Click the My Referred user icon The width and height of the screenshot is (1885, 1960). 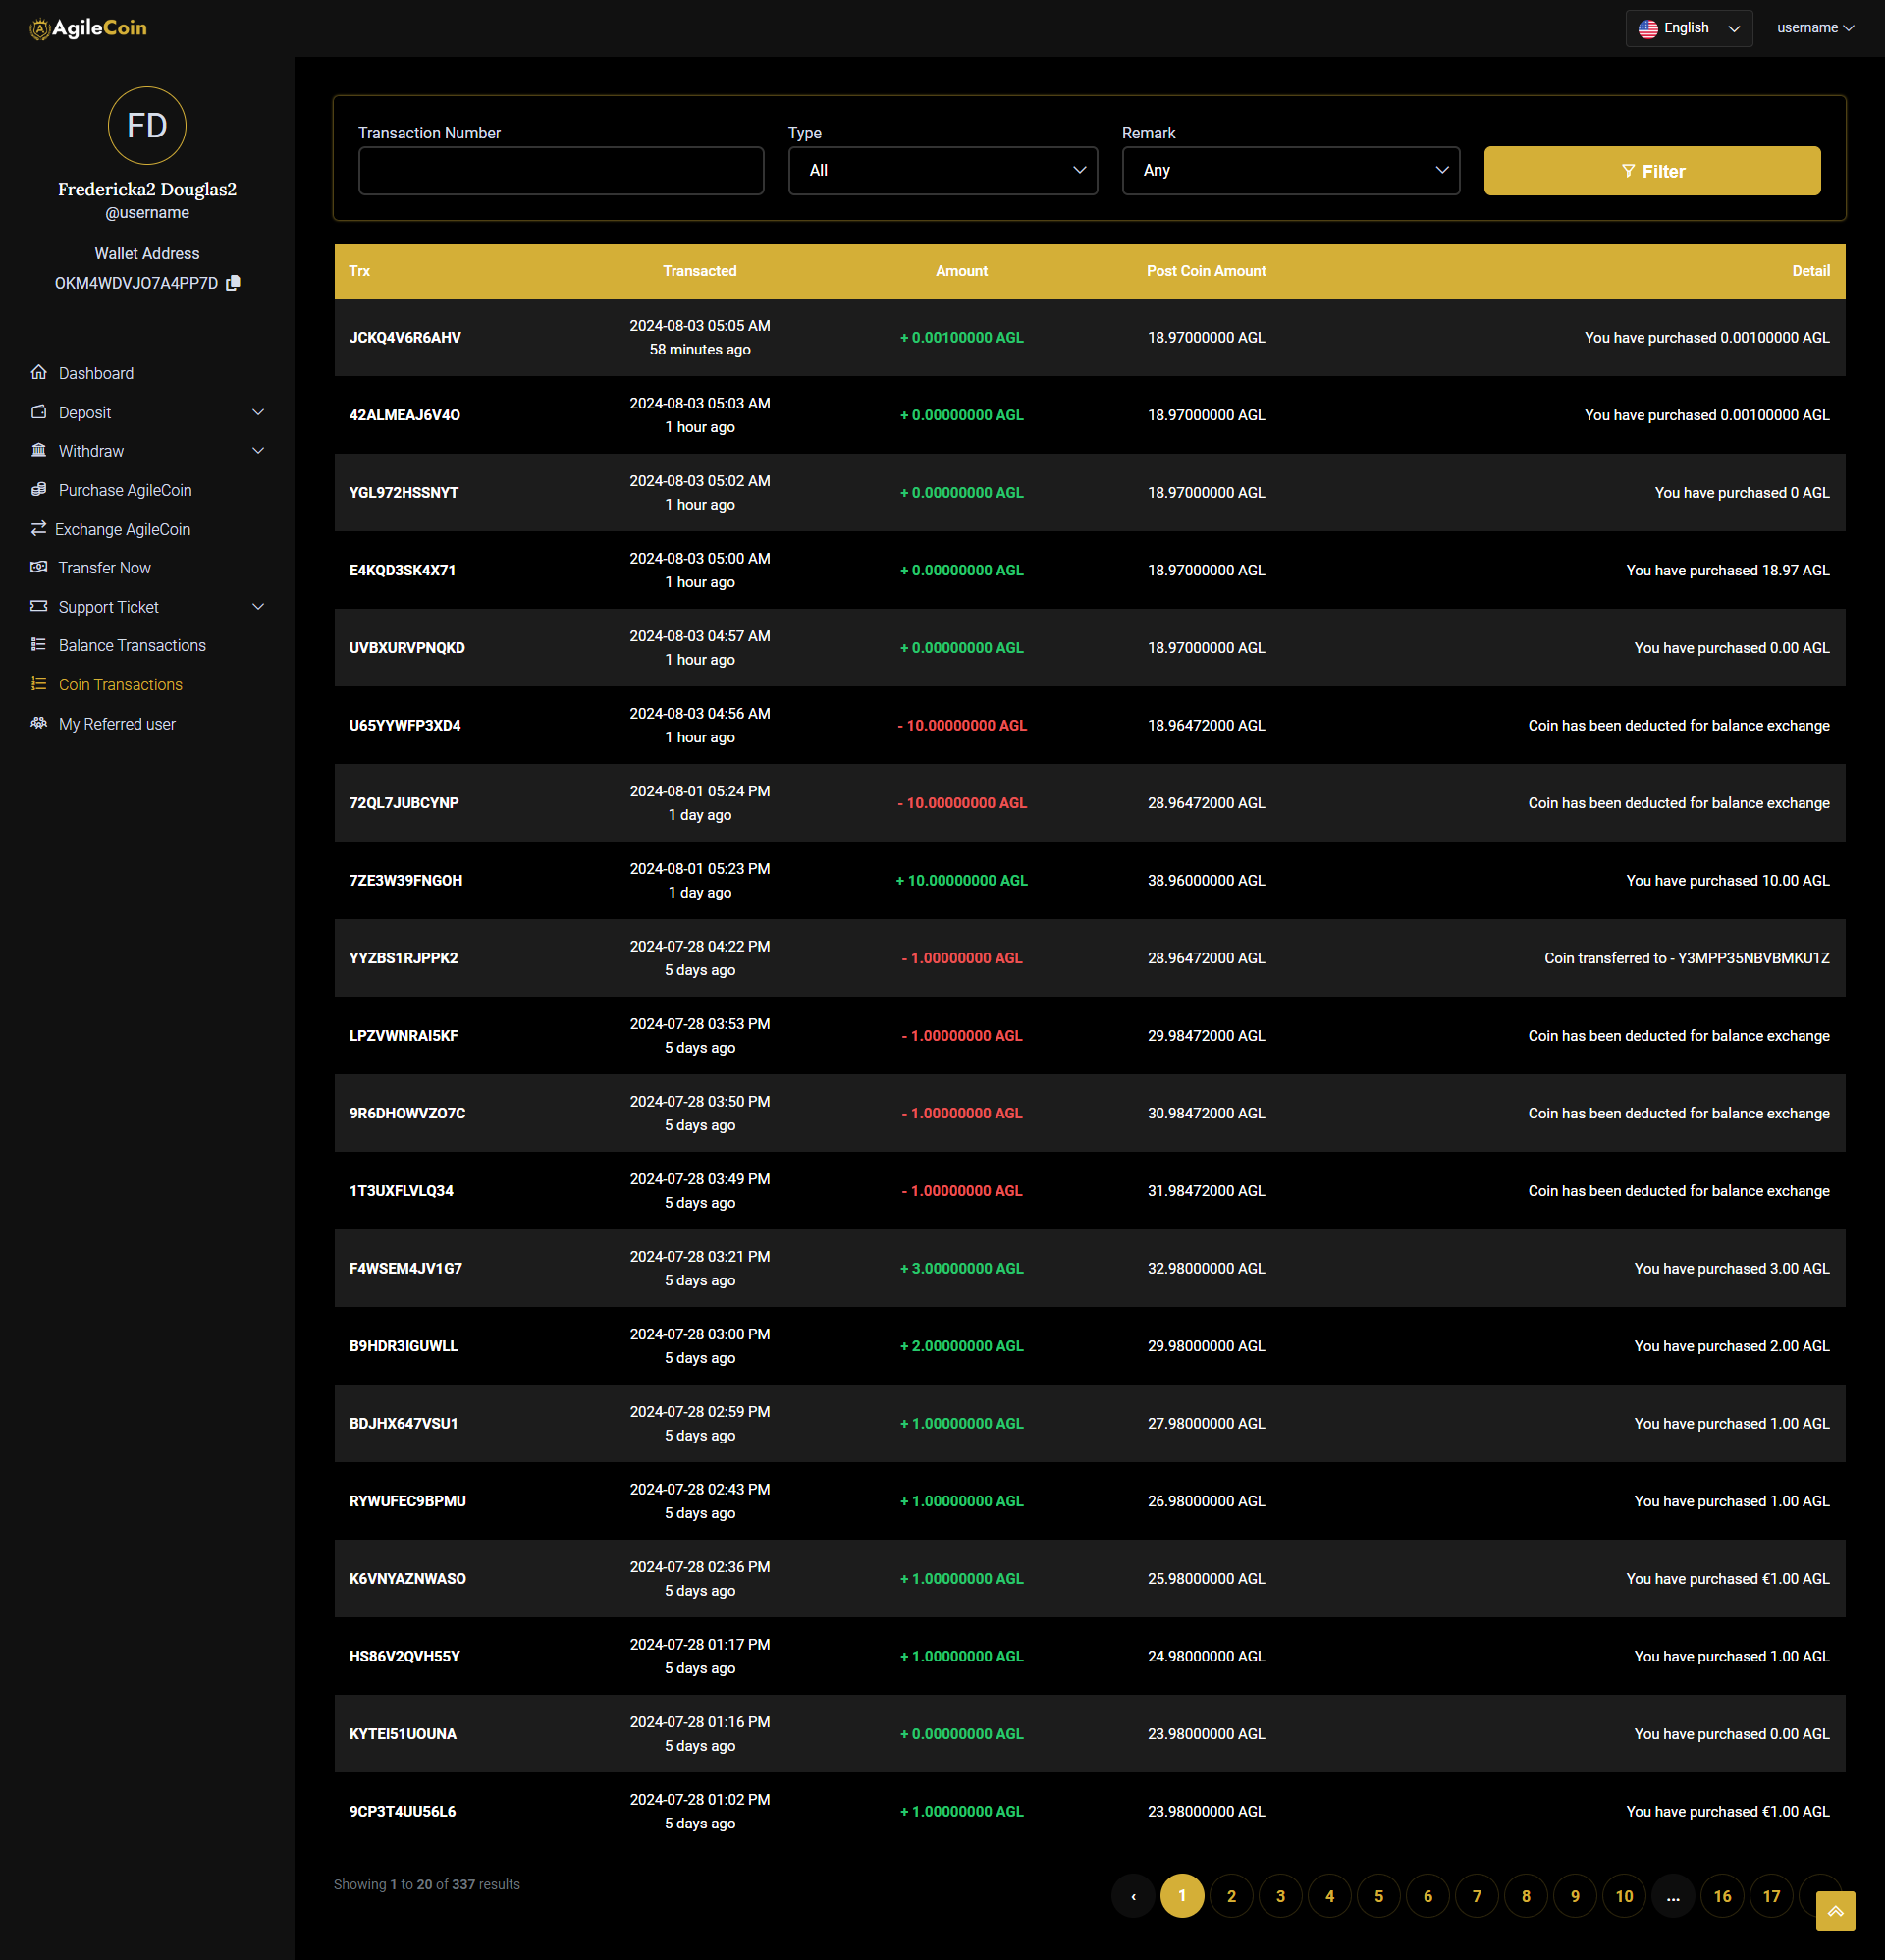click(39, 723)
